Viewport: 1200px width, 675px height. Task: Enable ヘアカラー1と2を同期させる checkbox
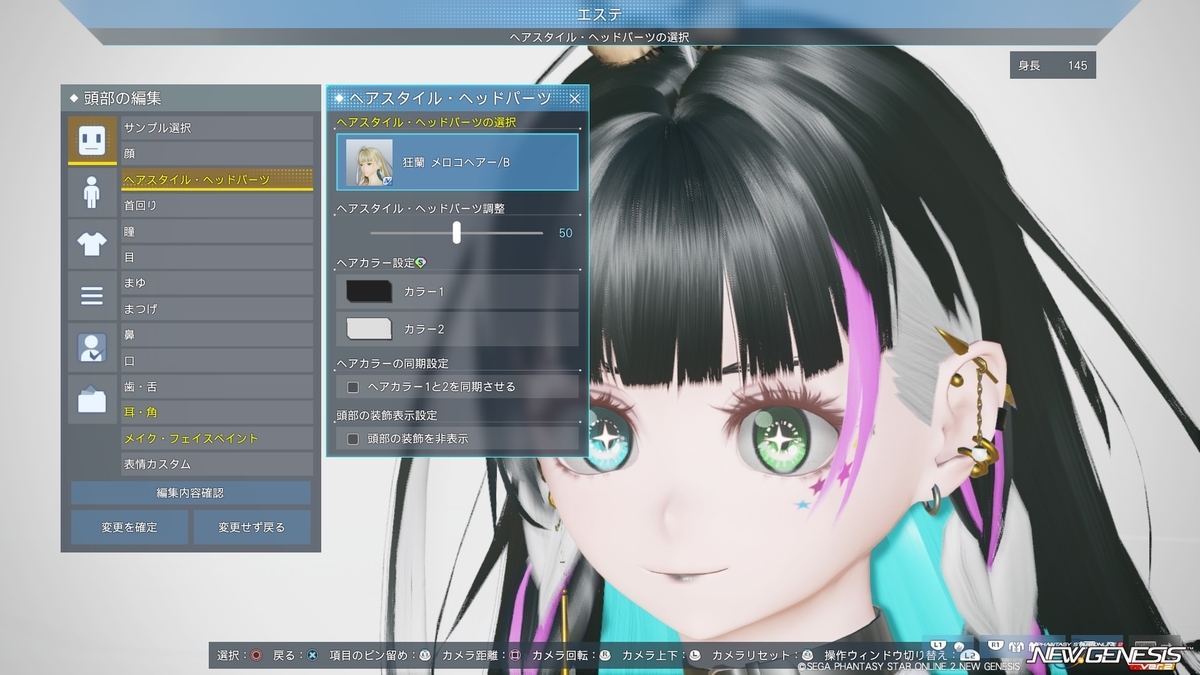[353, 386]
